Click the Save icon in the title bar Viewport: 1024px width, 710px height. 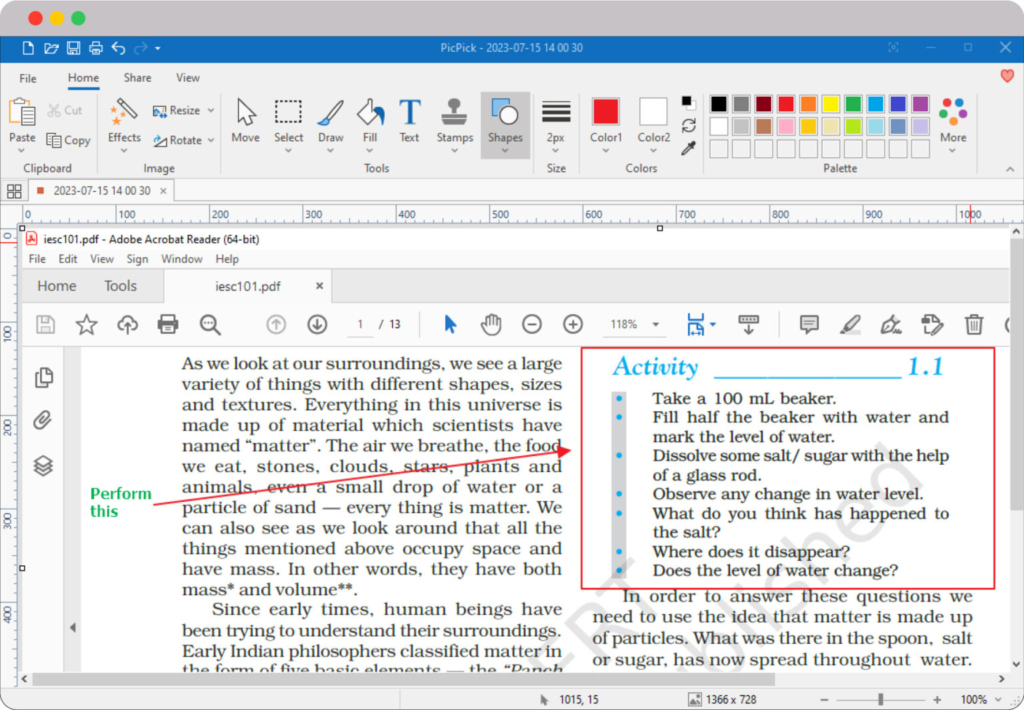pyautogui.click(x=73, y=48)
